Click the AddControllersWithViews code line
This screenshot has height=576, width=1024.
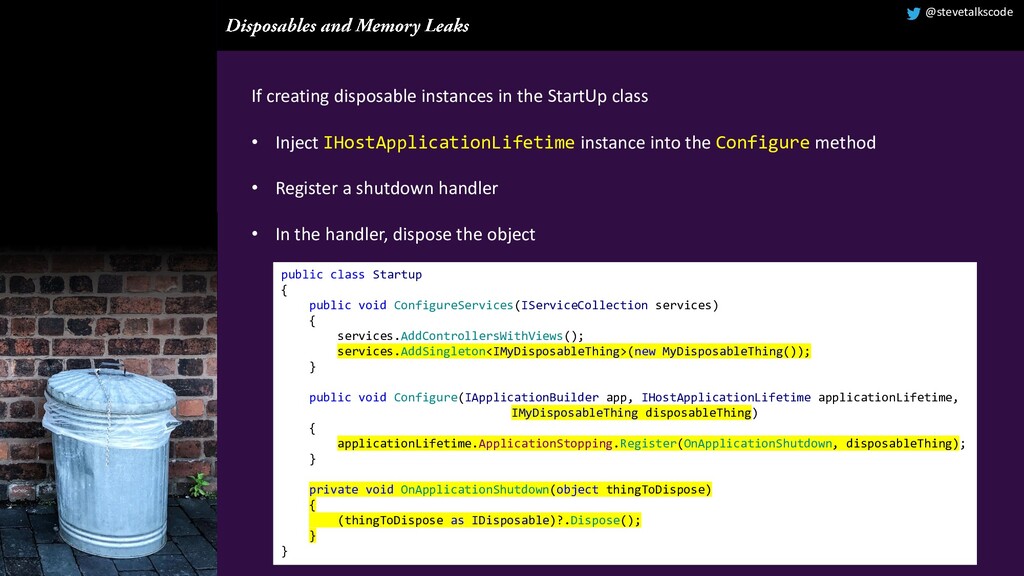460,336
